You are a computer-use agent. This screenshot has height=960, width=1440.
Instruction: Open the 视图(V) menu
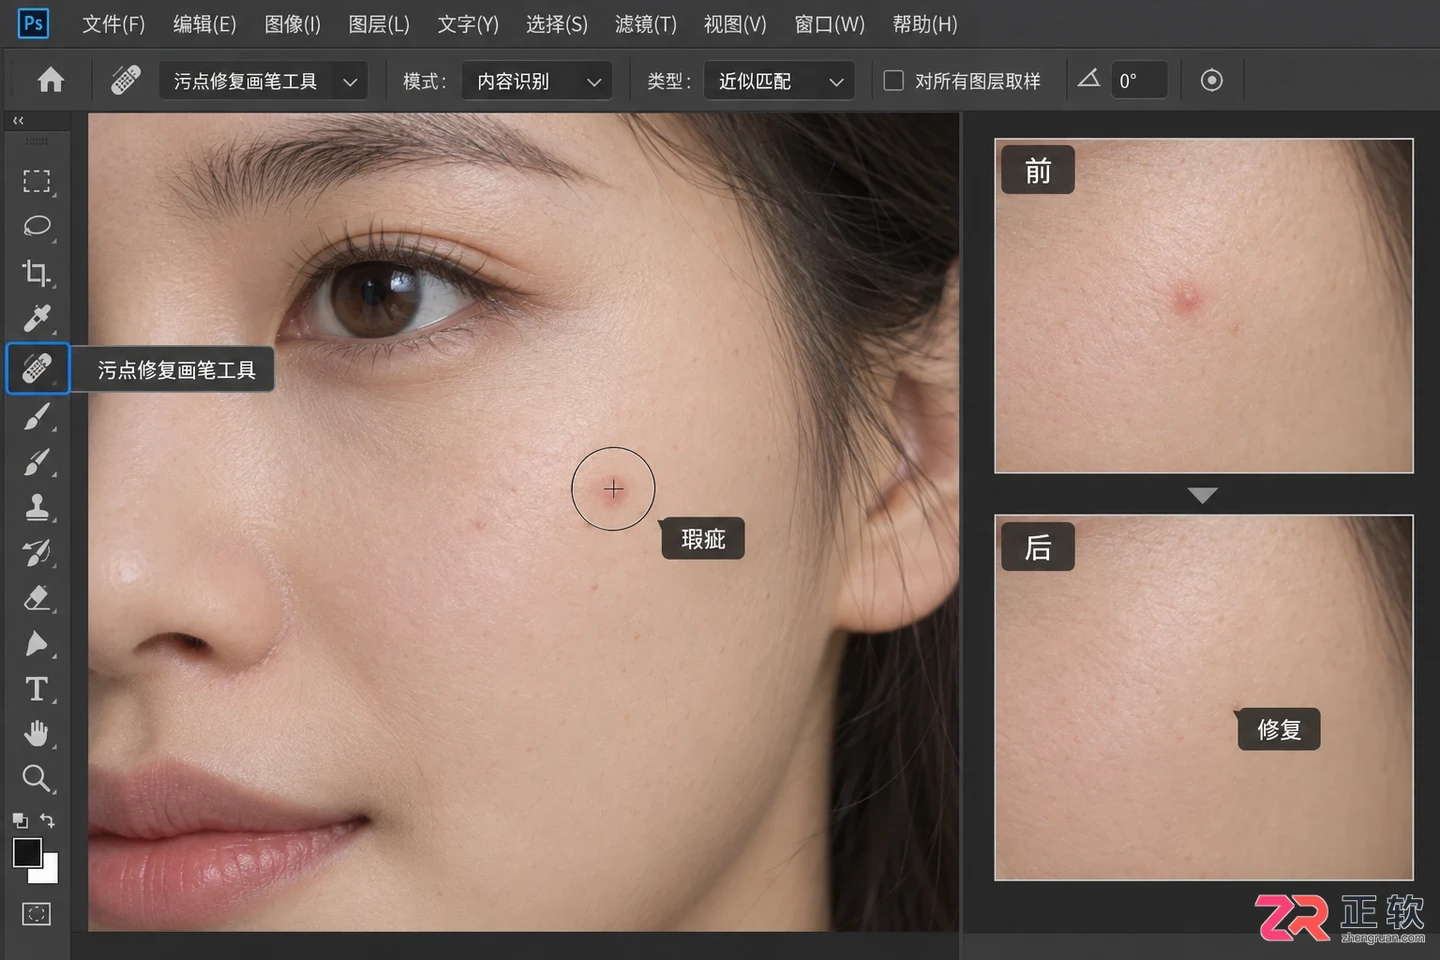click(x=735, y=24)
